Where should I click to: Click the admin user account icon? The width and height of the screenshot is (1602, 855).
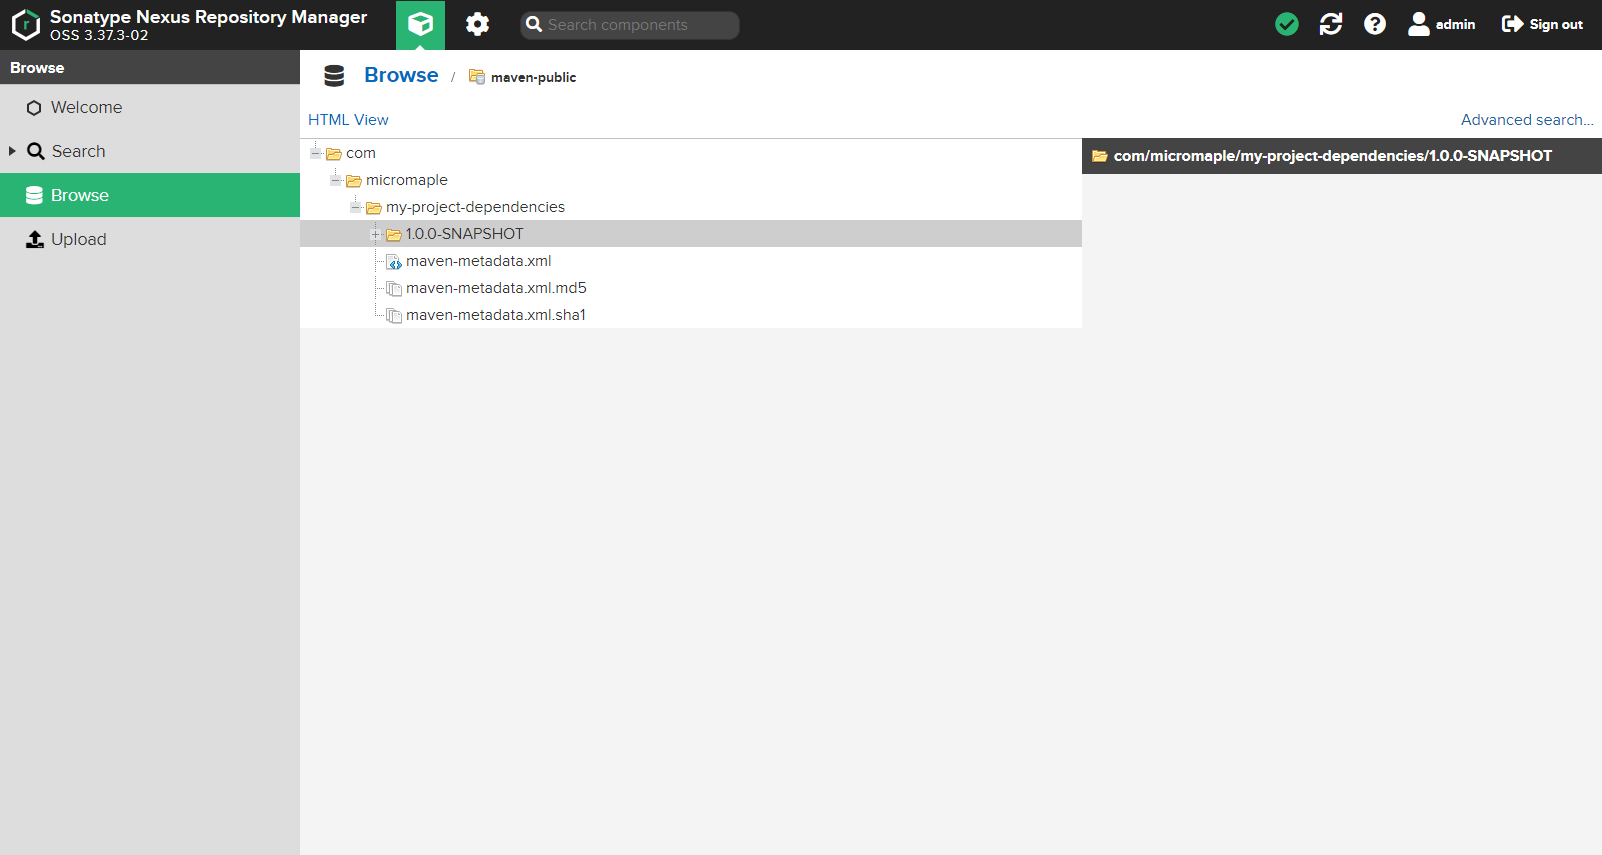[x=1418, y=24]
